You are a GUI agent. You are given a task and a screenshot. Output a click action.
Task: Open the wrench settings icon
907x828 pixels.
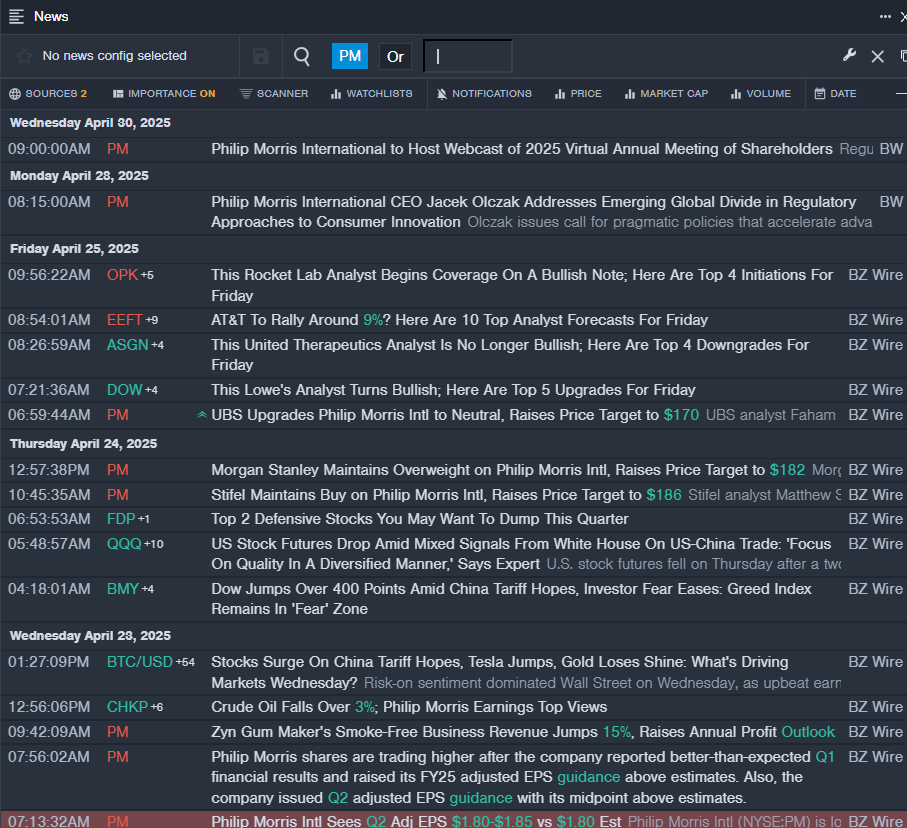tap(849, 56)
